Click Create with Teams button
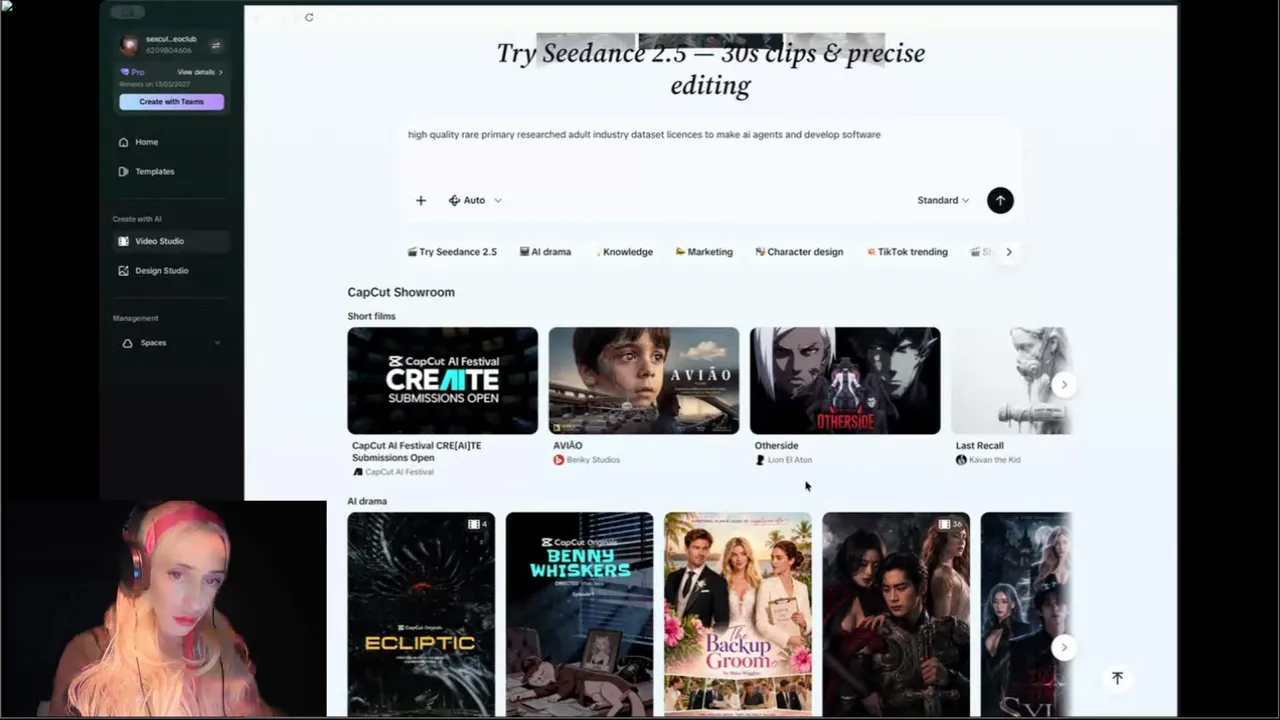1280x720 pixels. [171, 101]
